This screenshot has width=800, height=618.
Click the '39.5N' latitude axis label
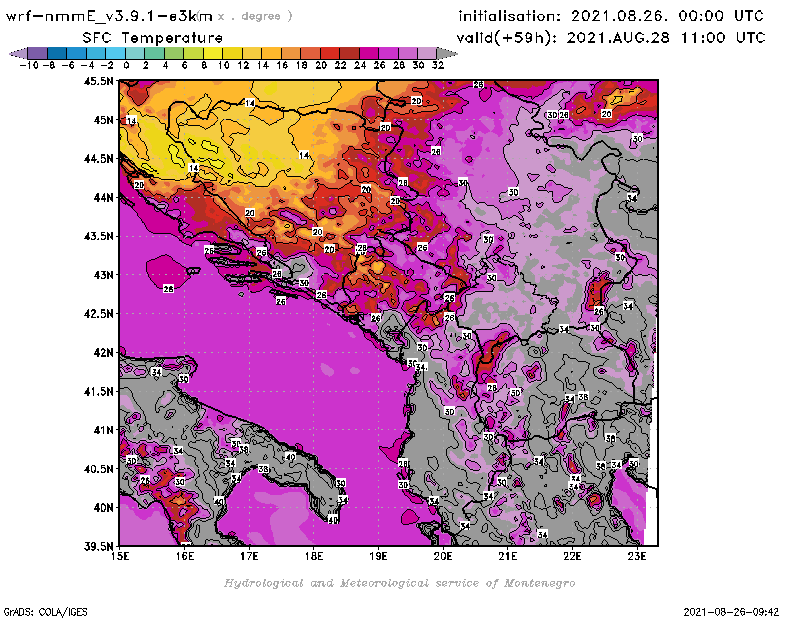coord(98,547)
